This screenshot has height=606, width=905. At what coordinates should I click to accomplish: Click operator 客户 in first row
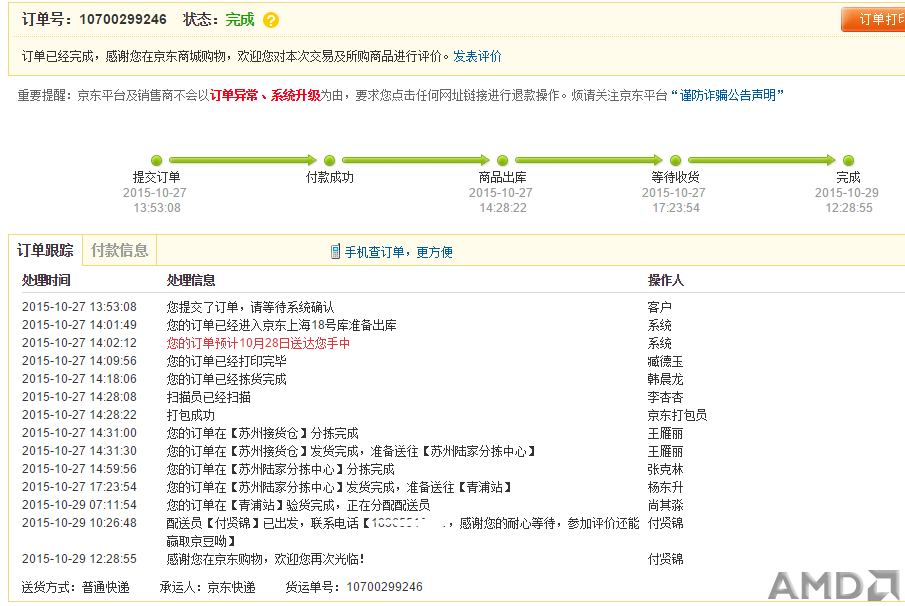coord(660,307)
